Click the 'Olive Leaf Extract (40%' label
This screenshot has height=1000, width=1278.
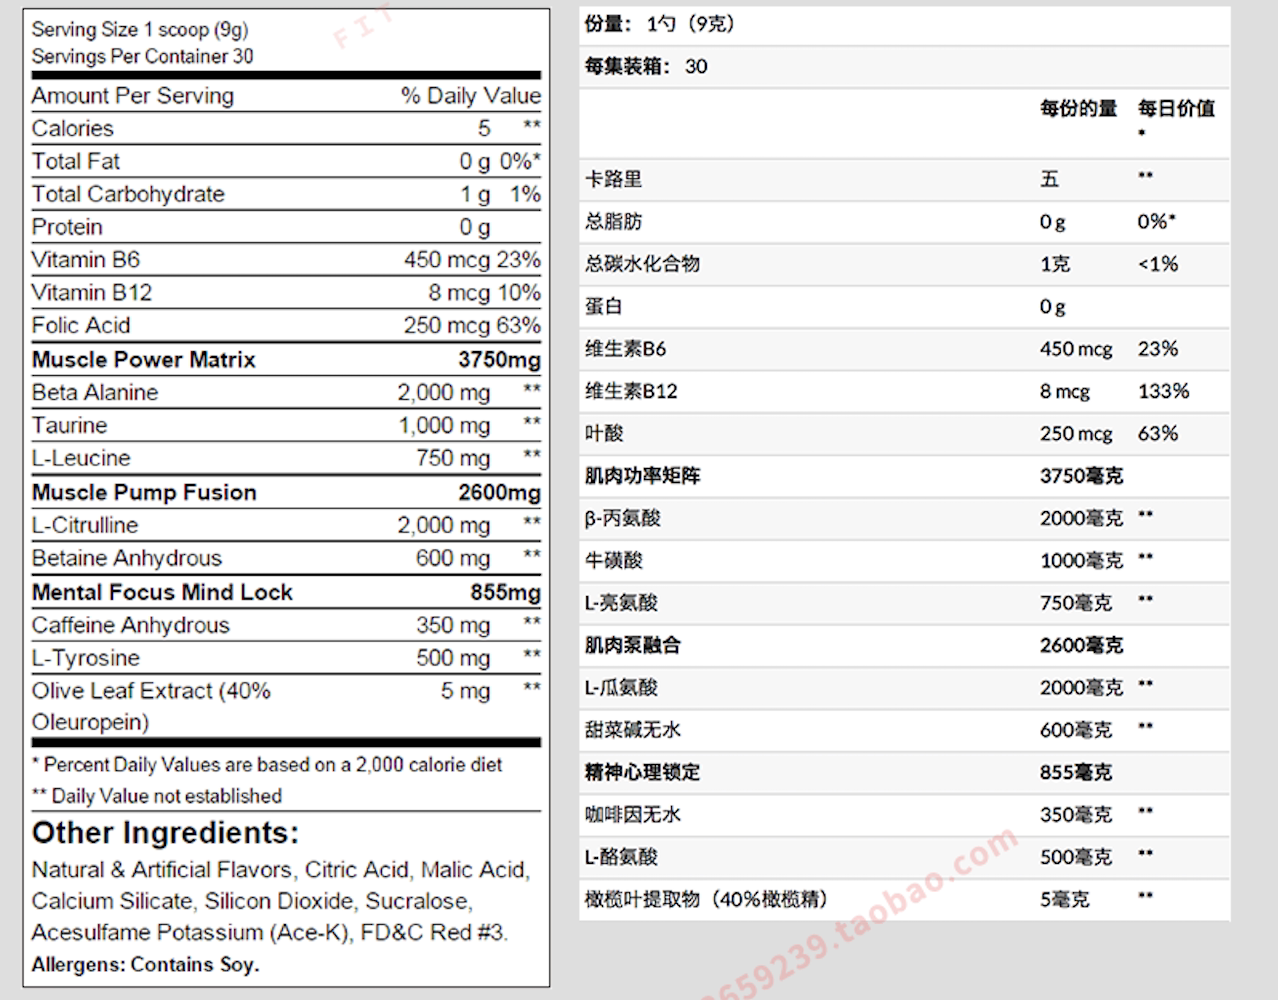151,691
